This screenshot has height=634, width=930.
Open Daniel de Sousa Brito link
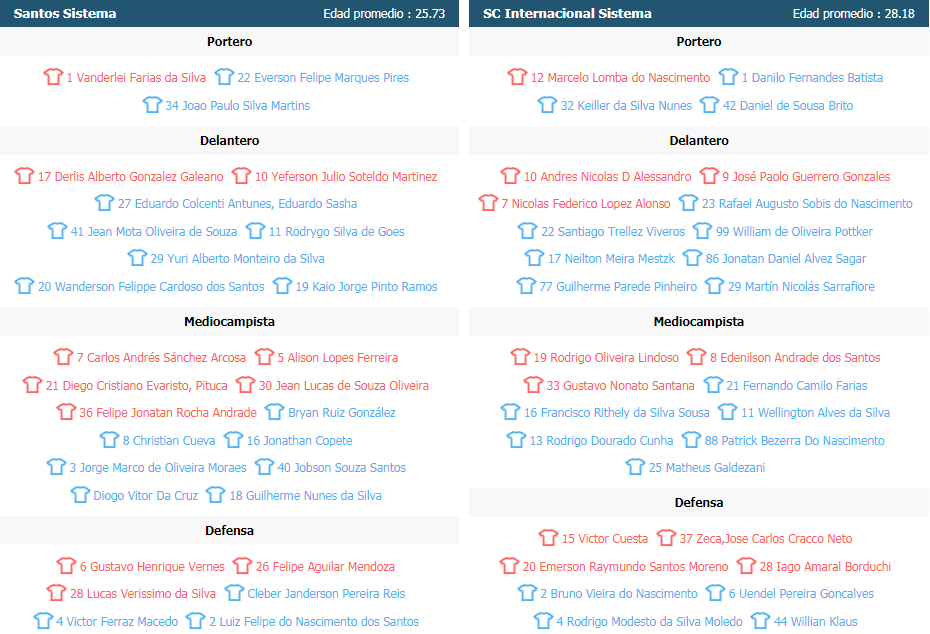tap(788, 105)
